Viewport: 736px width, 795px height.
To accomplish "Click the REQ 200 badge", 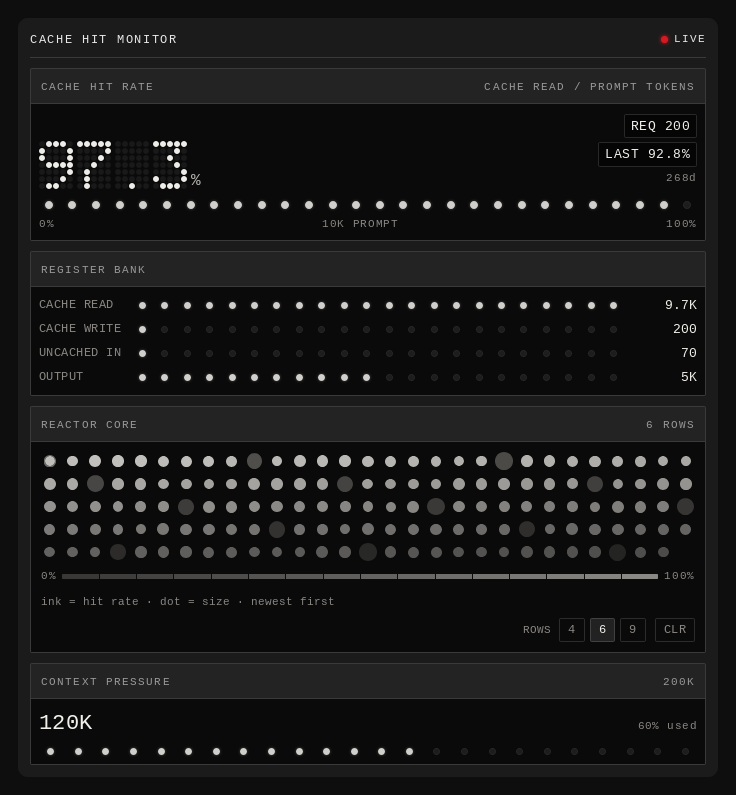I will point(660,126).
